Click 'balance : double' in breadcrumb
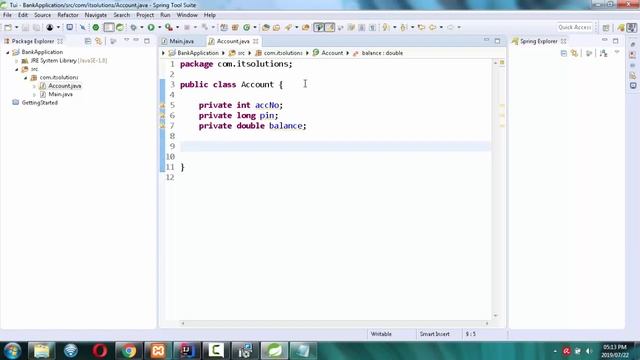This screenshot has height=360, width=640. point(382,53)
